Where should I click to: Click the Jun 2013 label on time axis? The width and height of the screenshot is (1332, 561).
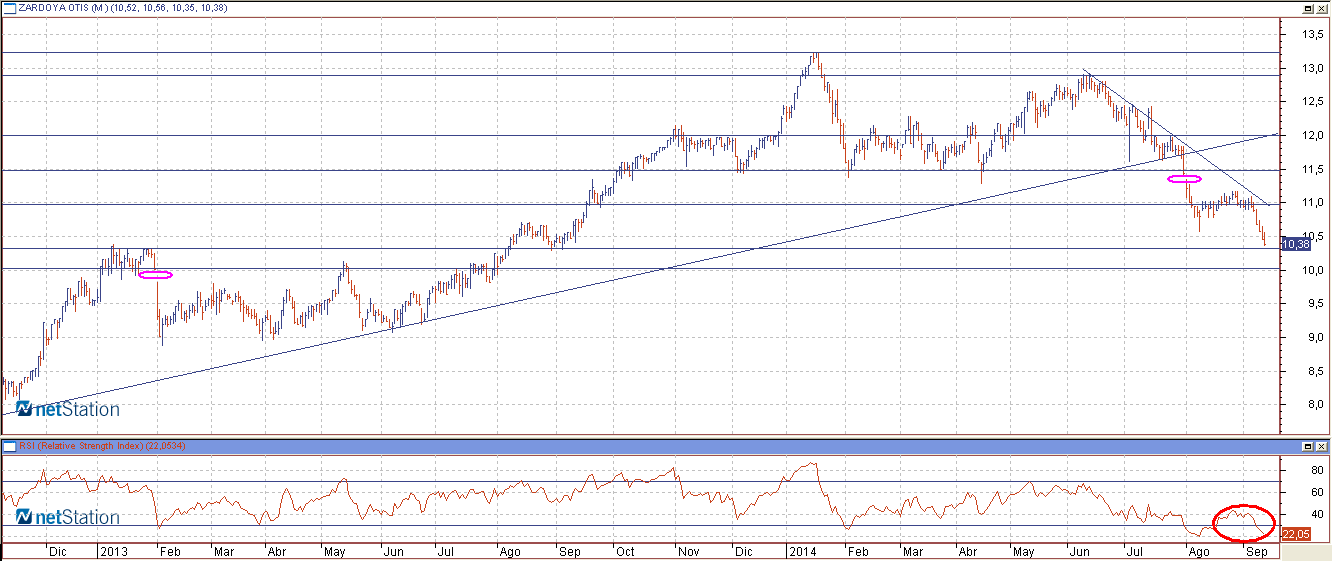(x=394, y=552)
